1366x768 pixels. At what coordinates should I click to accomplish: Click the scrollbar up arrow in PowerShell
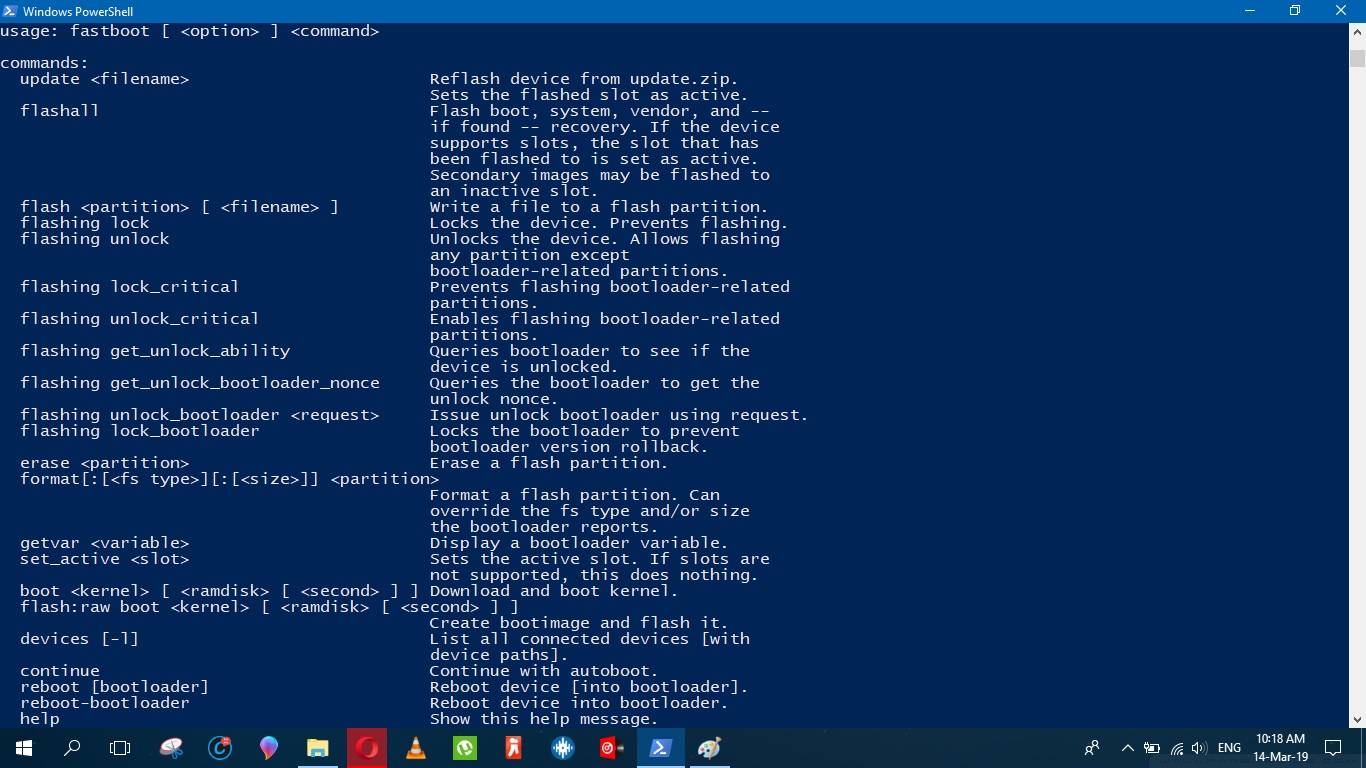1356,32
